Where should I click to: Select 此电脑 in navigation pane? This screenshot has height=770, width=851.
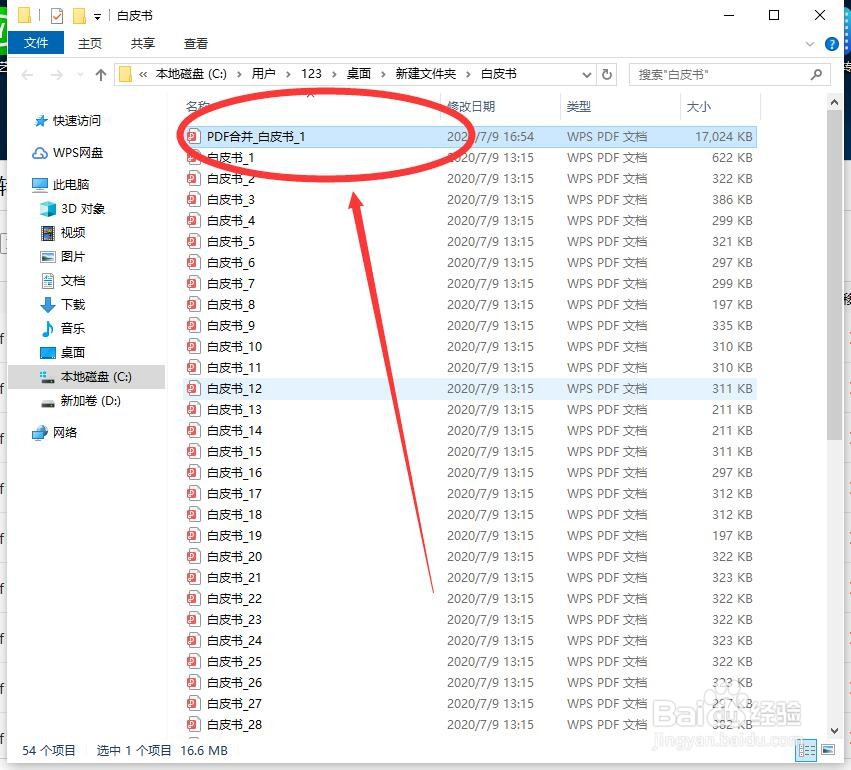tap(60, 184)
